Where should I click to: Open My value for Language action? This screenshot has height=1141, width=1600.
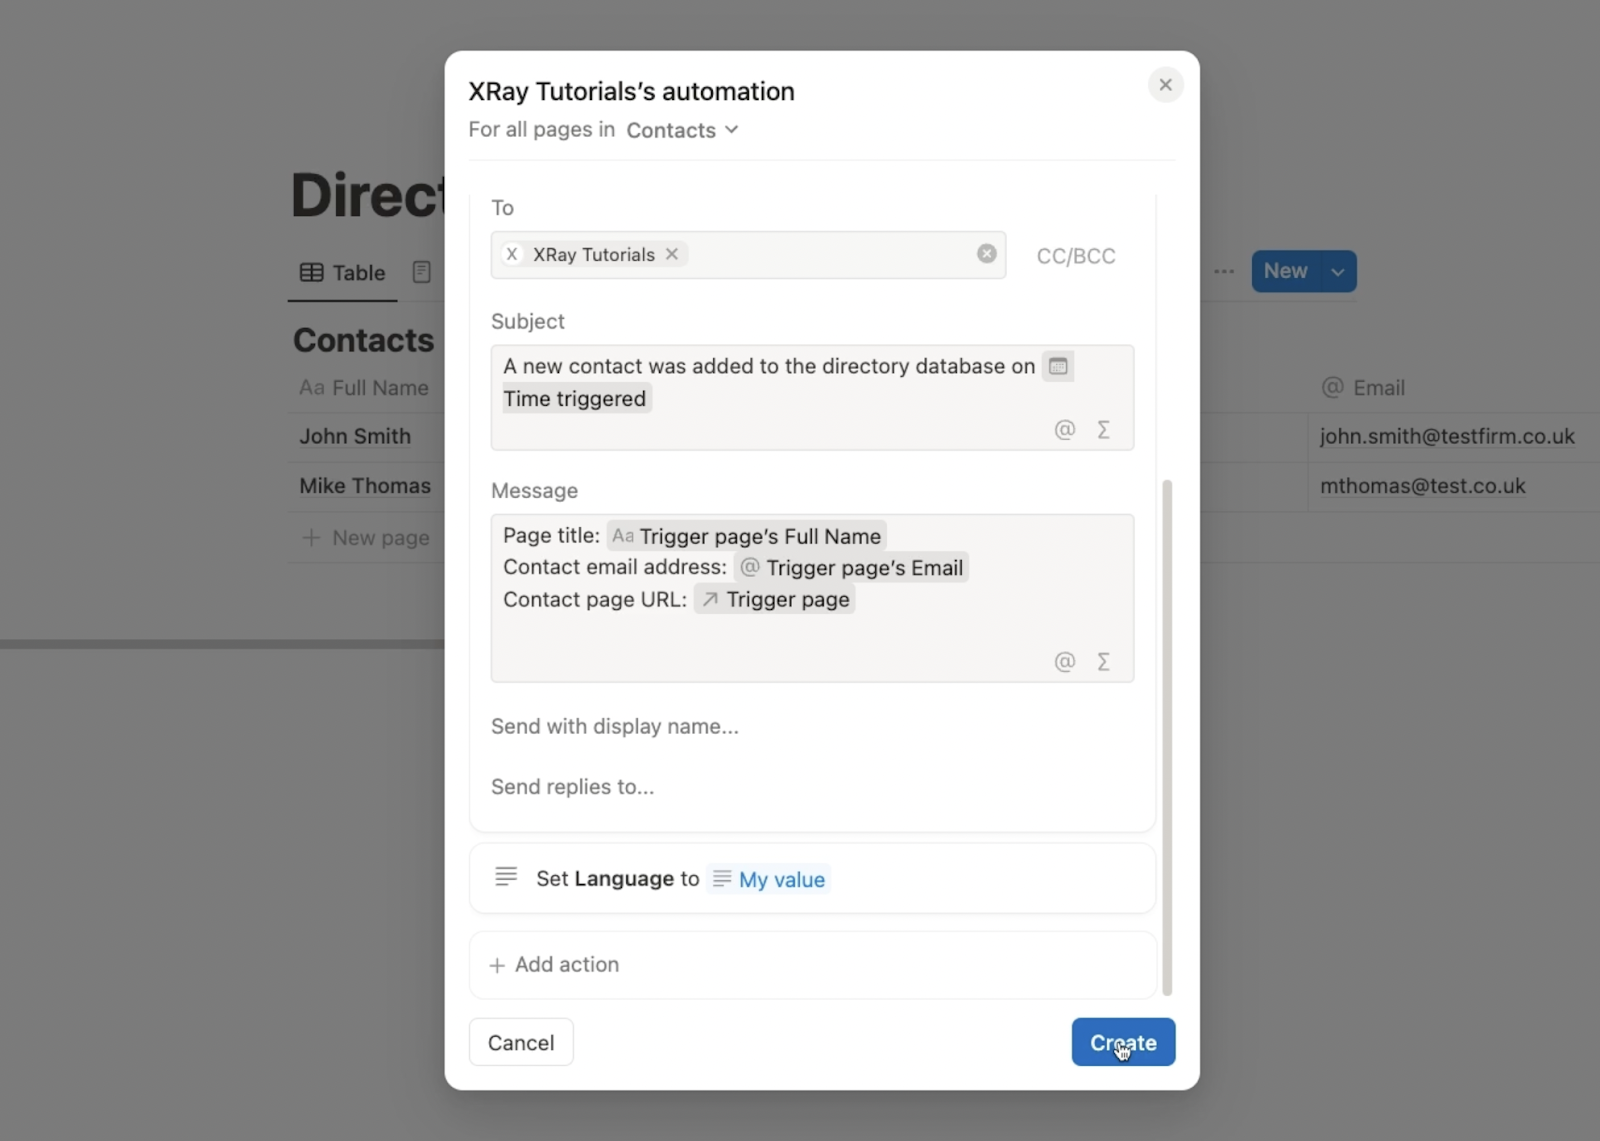(768, 880)
